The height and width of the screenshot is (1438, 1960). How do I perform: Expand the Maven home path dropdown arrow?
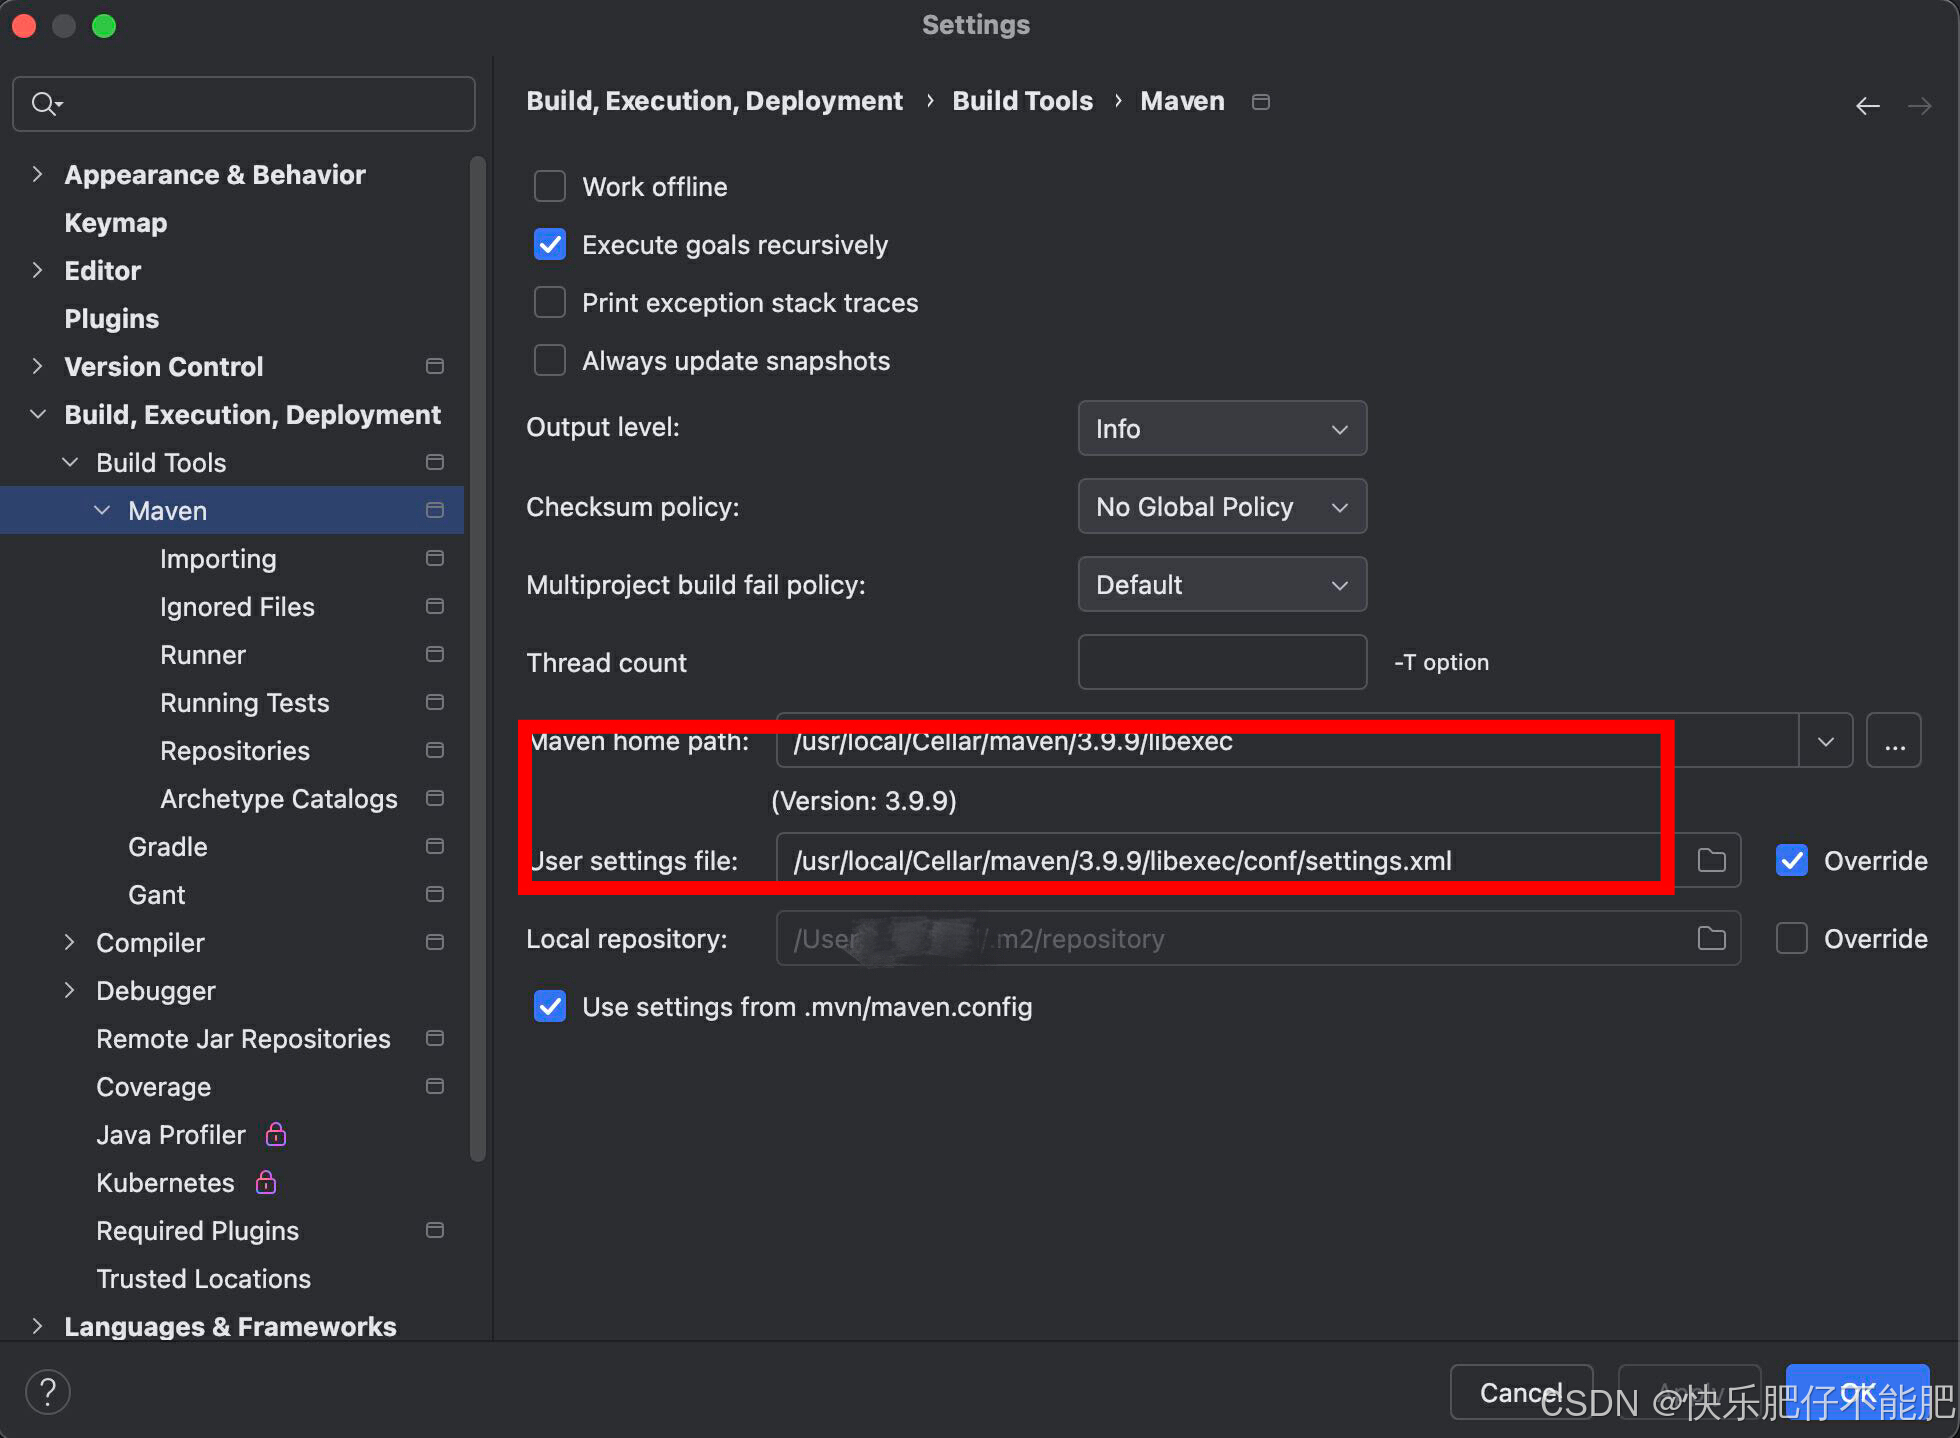pos(1825,741)
